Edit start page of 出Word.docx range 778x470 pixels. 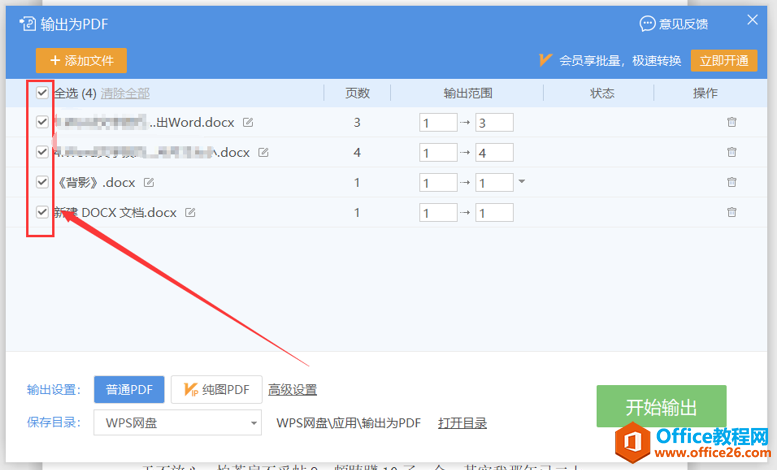(438, 123)
